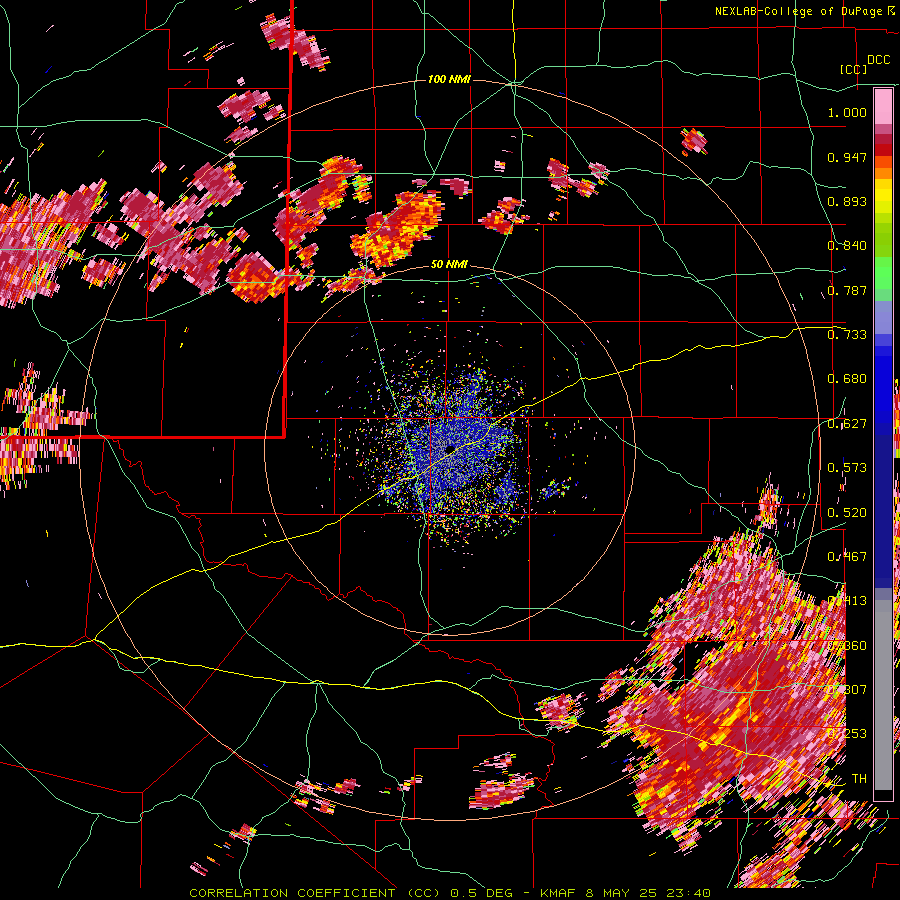The width and height of the screenshot is (900, 900).
Task: Click the CORRELATION COEFFICIENT (CC) caption text
Action: tap(315, 893)
